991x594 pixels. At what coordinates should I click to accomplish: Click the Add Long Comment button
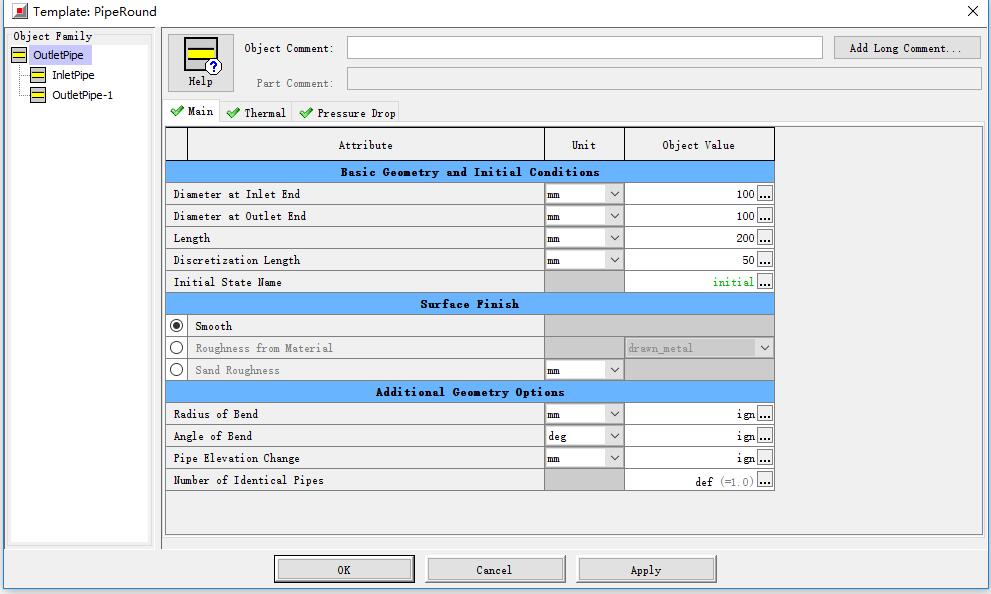[905, 48]
